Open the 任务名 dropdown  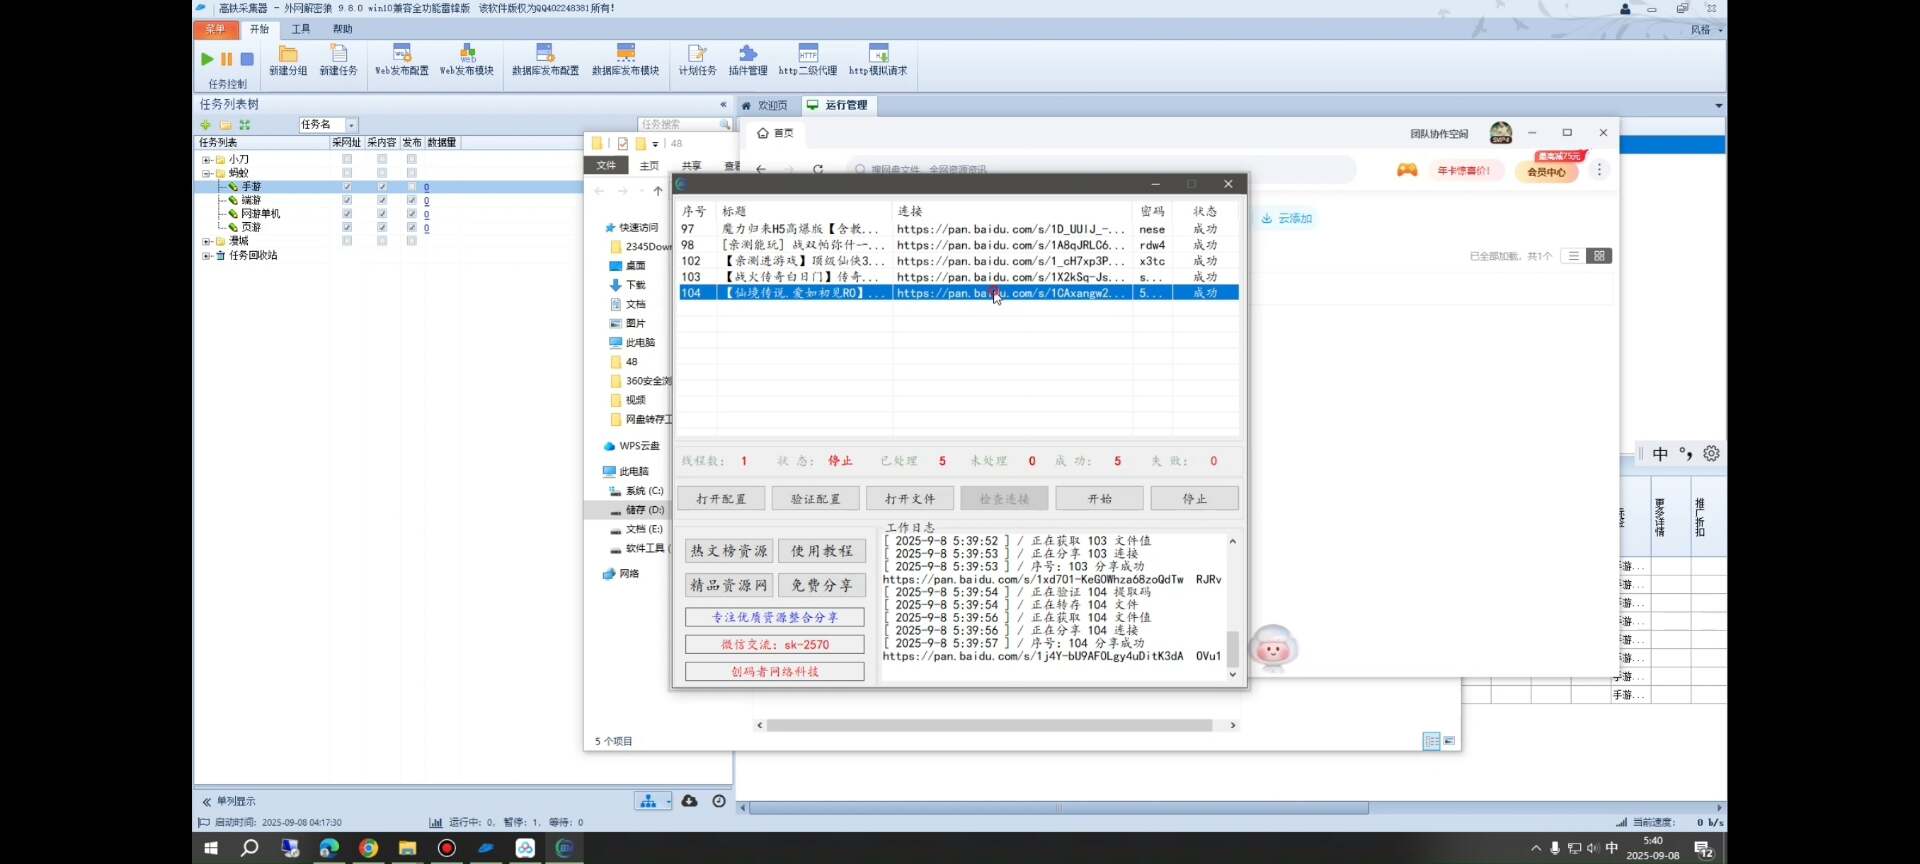[x=351, y=125]
